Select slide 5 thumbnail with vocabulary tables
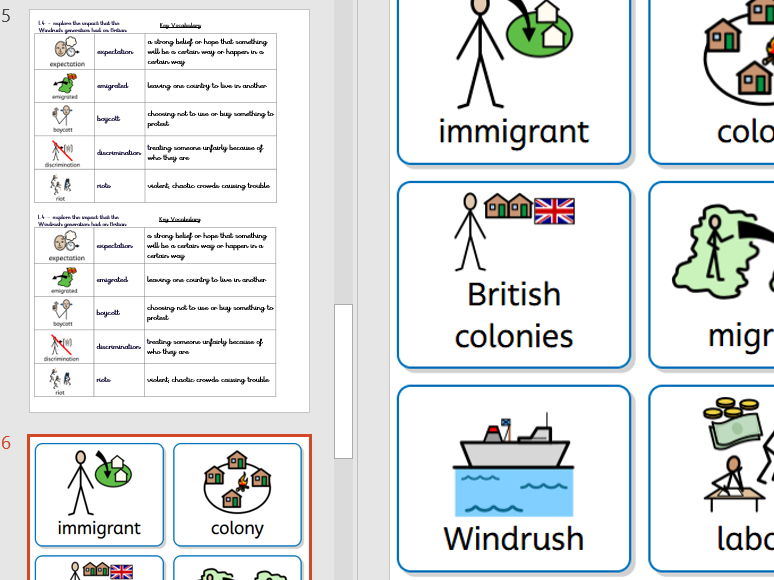774x580 pixels. pyautogui.click(x=169, y=211)
